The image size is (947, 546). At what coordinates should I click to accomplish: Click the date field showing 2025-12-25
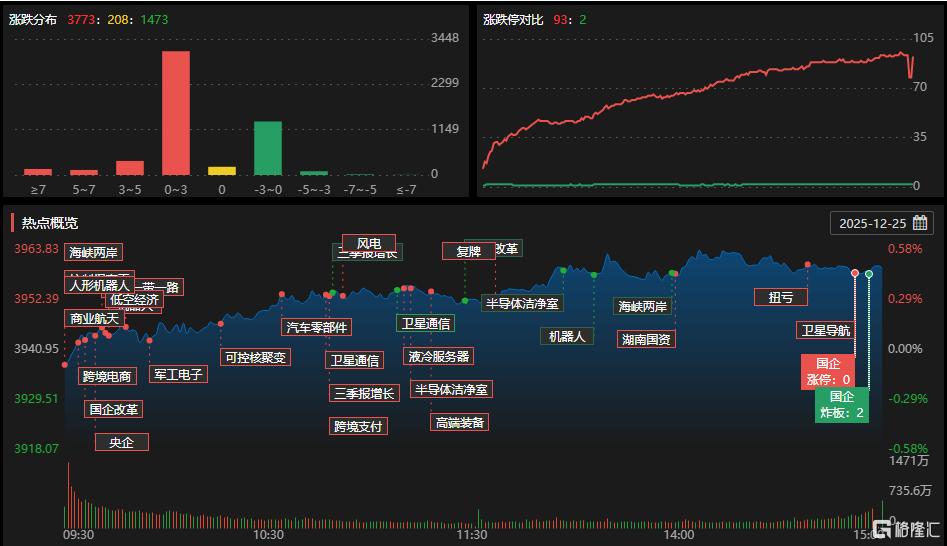(x=872, y=223)
